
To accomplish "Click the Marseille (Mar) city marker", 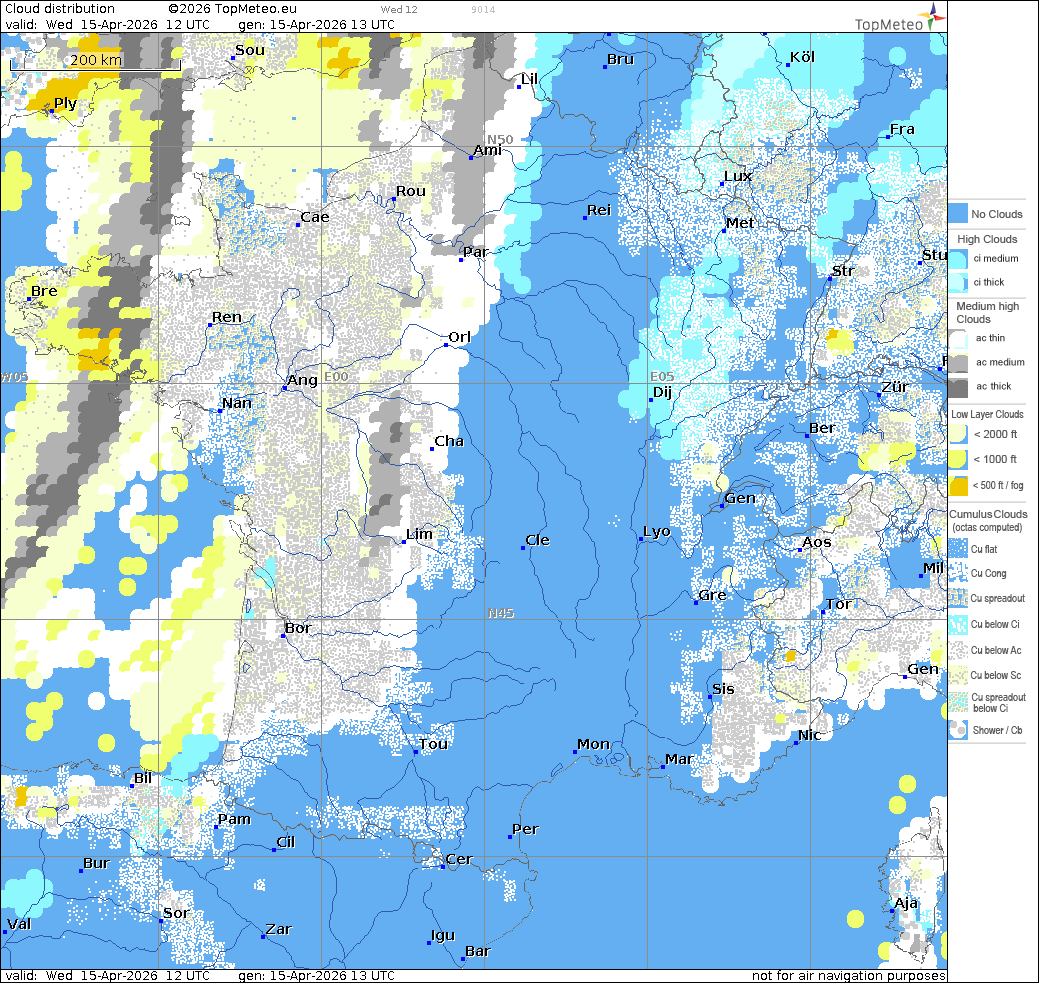I will coord(664,767).
